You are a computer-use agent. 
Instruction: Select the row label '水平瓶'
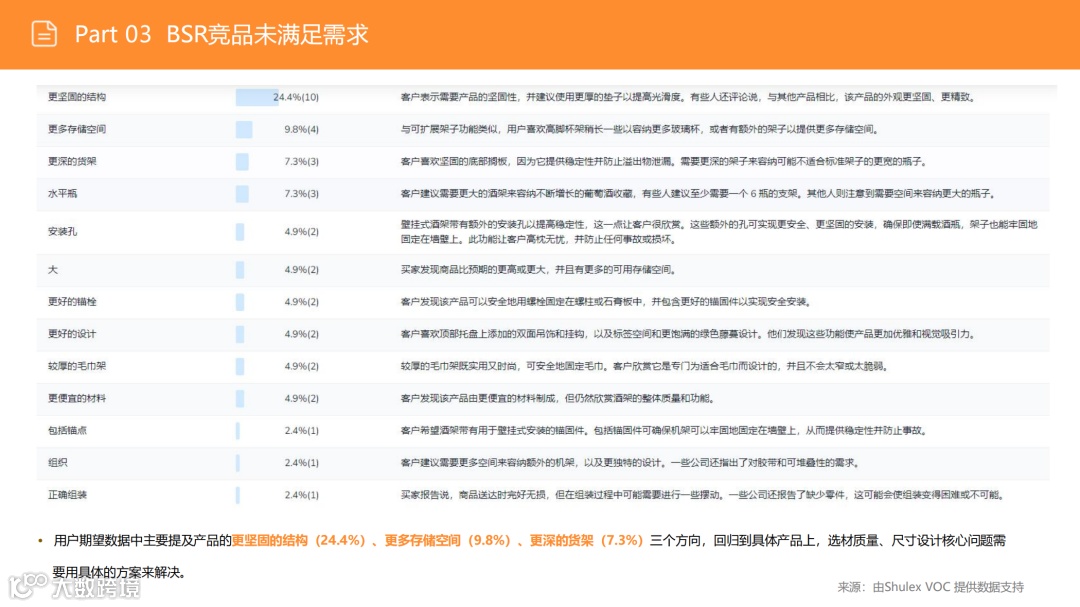click(x=62, y=194)
